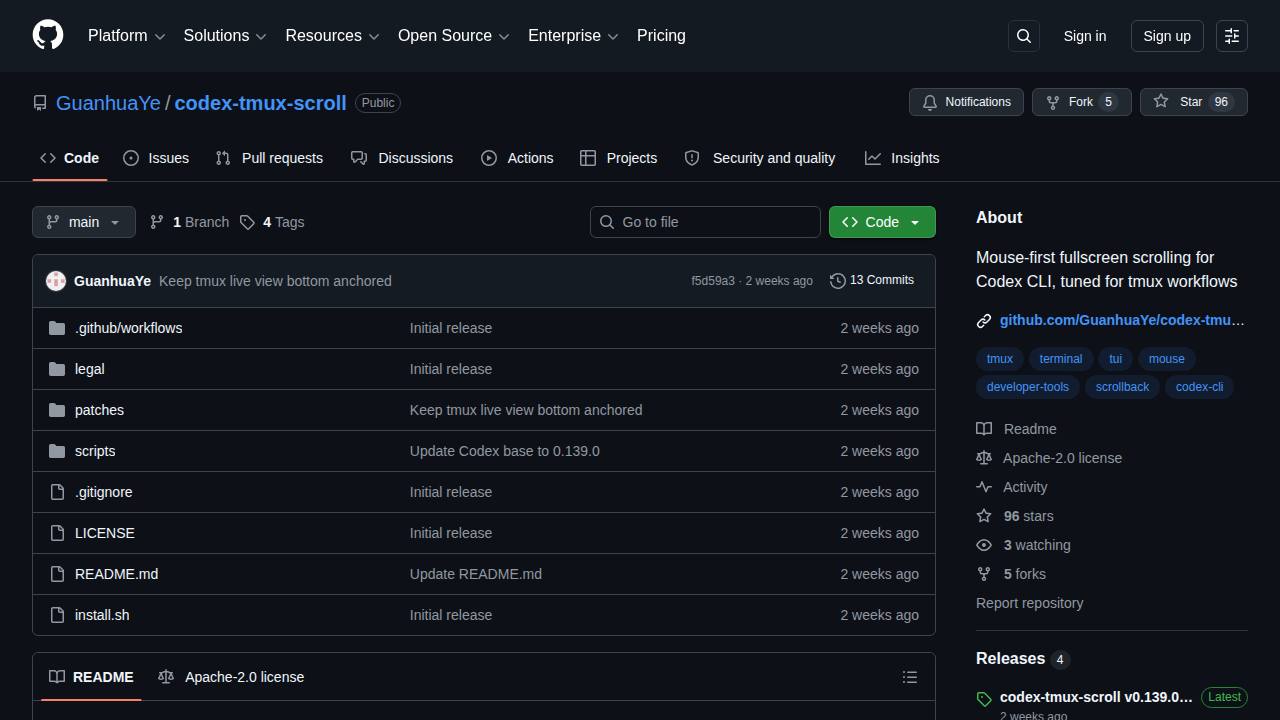This screenshot has height=720, width=1280.
Task: Open the main branch dropdown
Action: click(x=84, y=222)
